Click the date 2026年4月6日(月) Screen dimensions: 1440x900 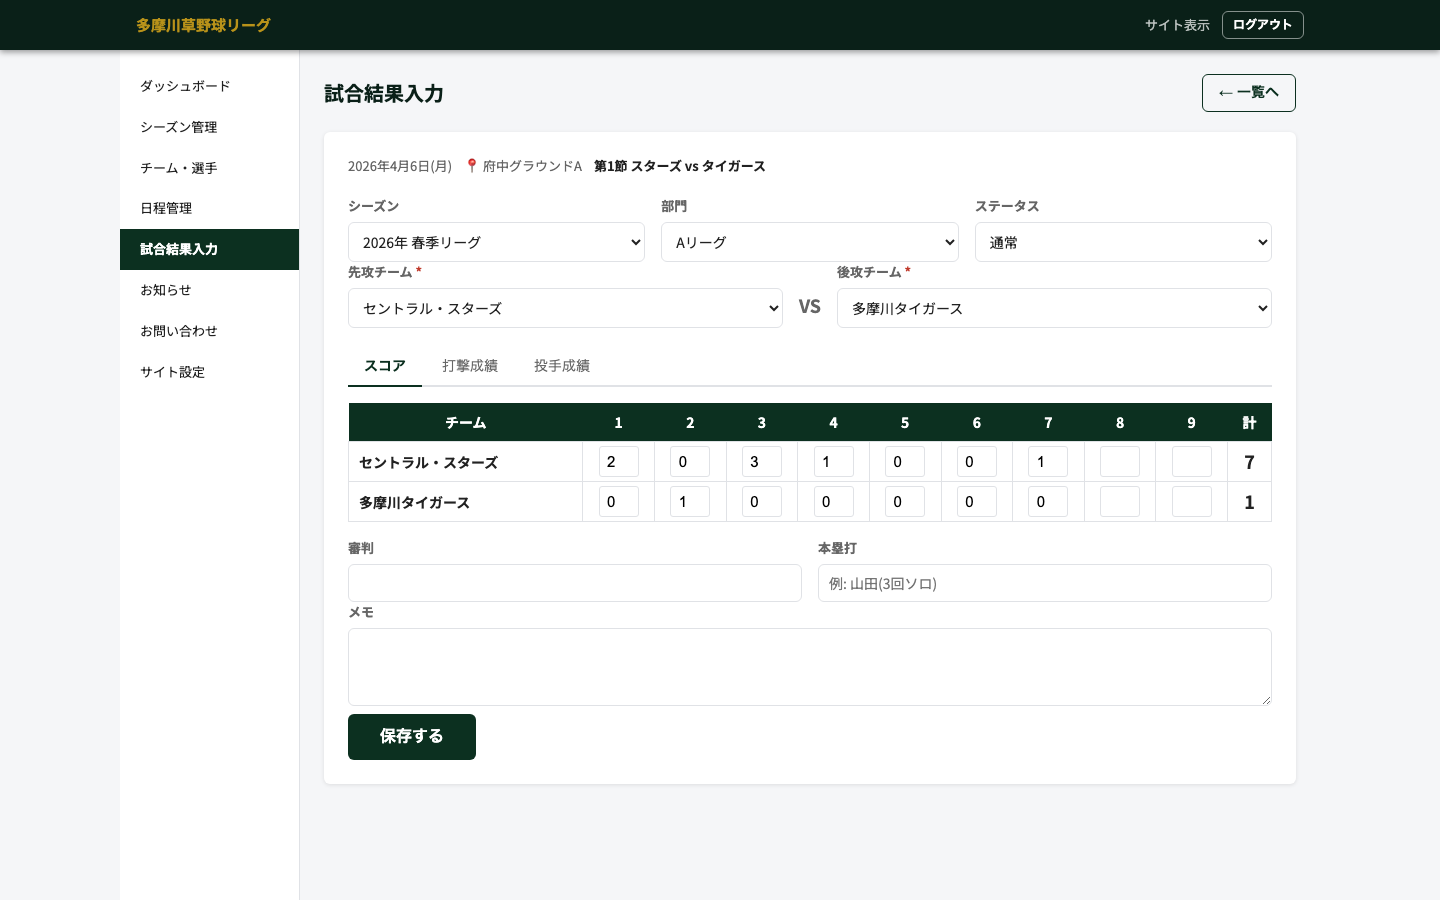400,166
